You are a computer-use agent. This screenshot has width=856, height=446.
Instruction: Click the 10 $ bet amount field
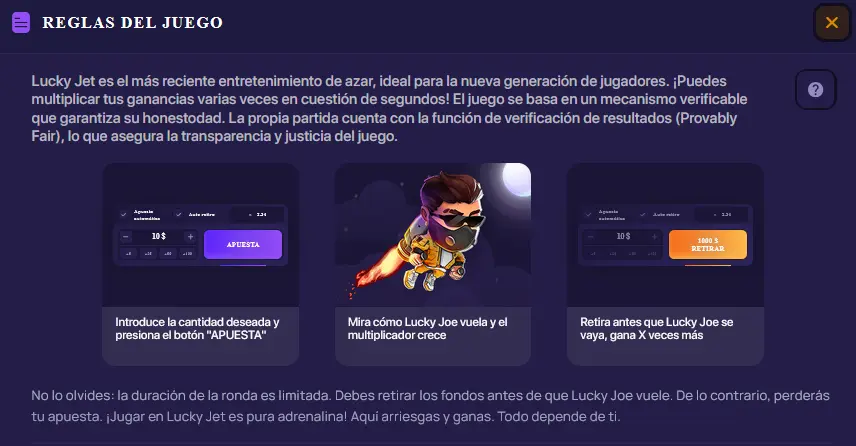tap(158, 236)
